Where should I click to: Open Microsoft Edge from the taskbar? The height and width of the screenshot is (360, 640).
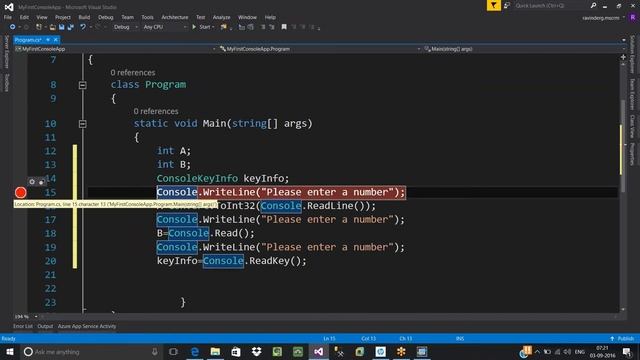(195, 351)
